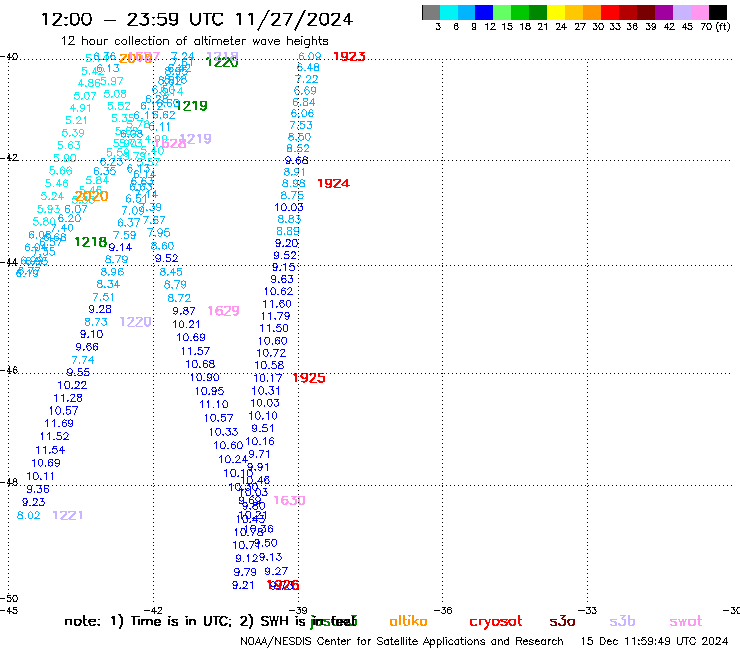740x650 pixels.
Task: Click the "NOAA/NESDIS Center for Satellite Applications and Research" credit
Action: coord(402,642)
